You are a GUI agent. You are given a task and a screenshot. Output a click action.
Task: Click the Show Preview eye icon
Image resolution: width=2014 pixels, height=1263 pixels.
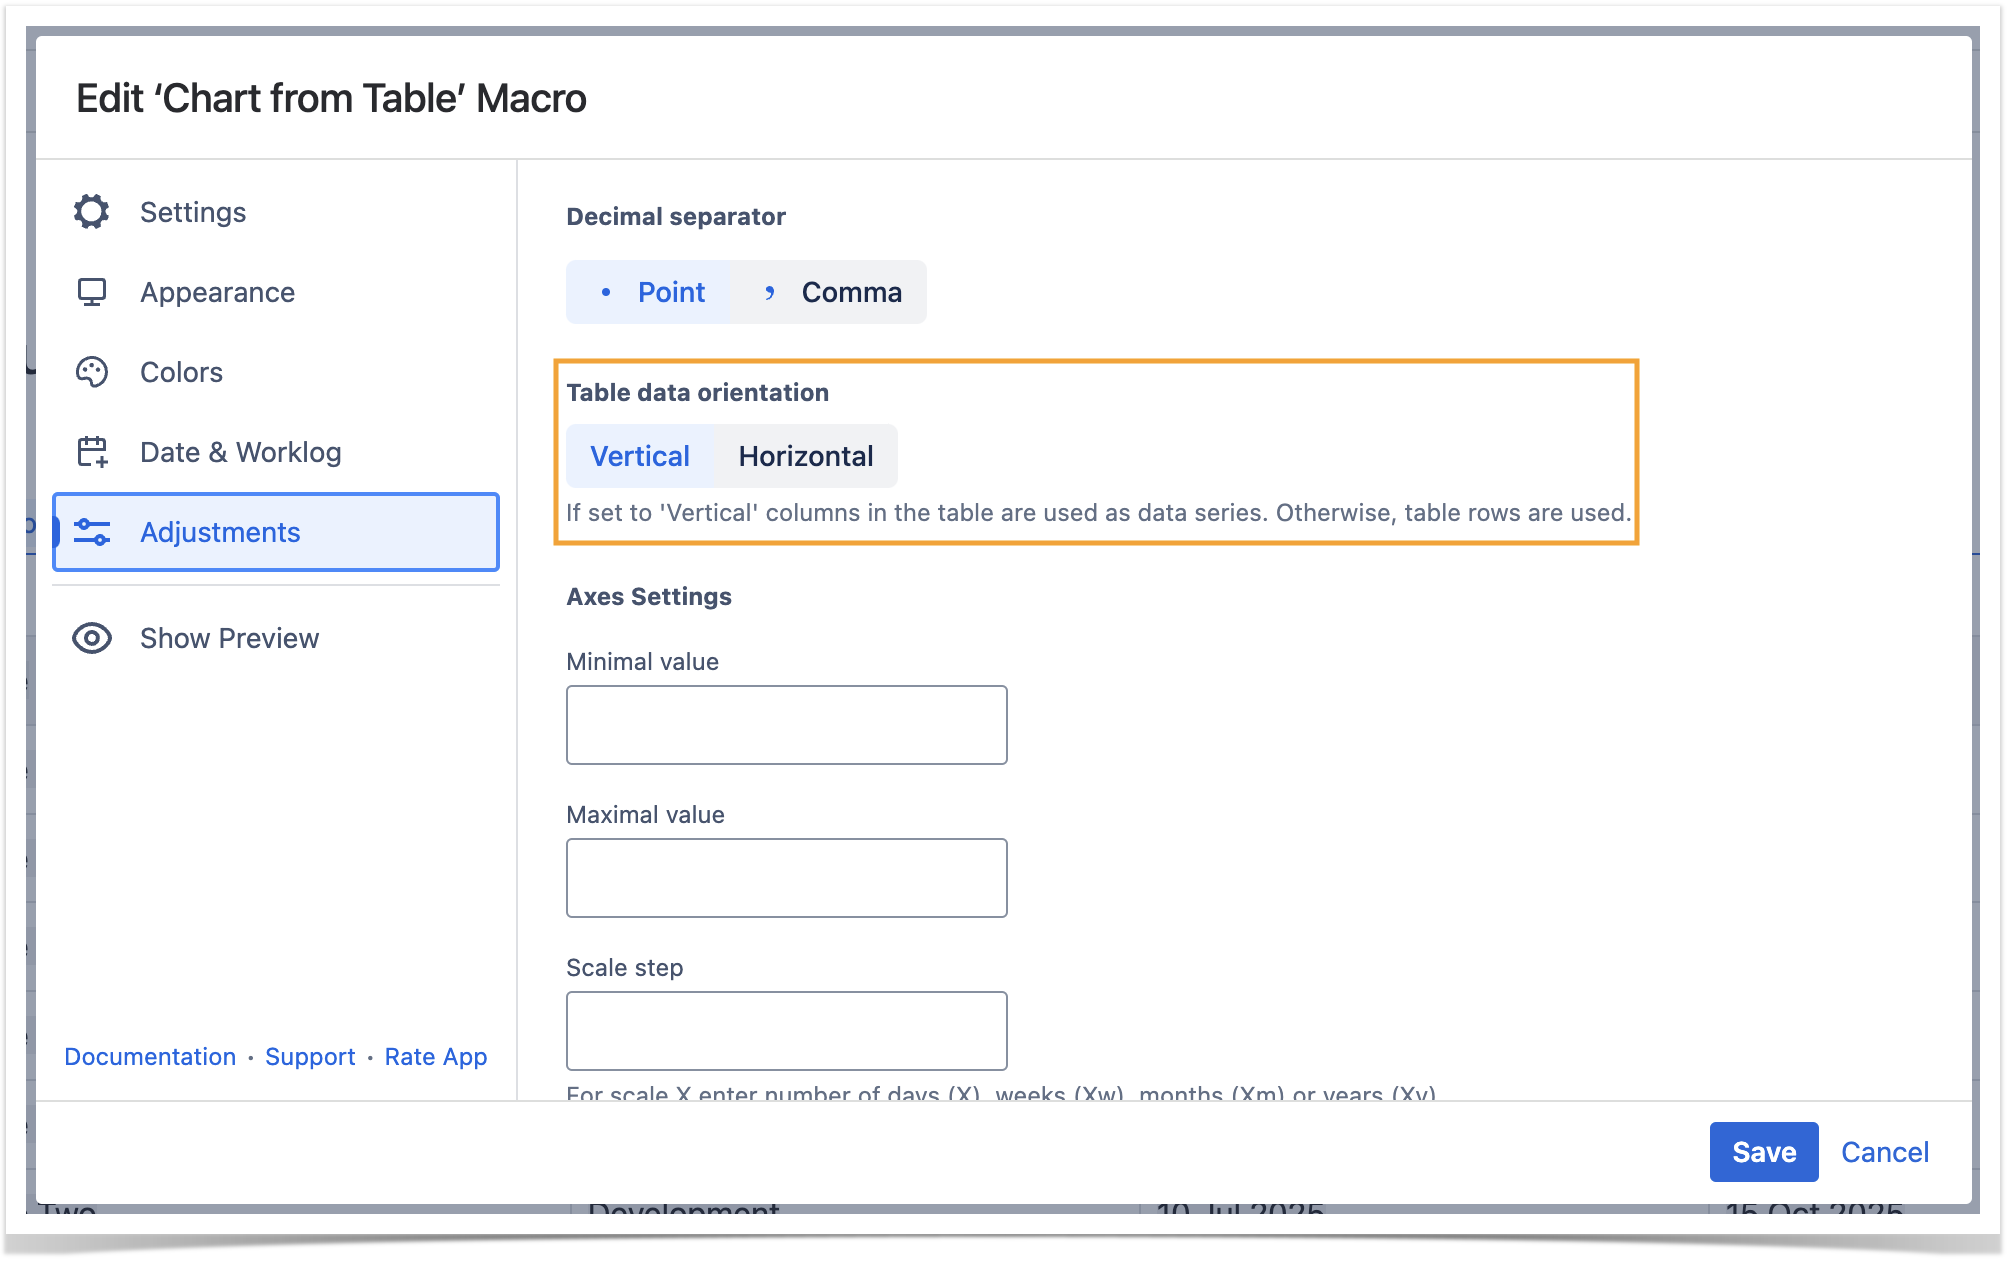pyautogui.click(x=91, y=638)
